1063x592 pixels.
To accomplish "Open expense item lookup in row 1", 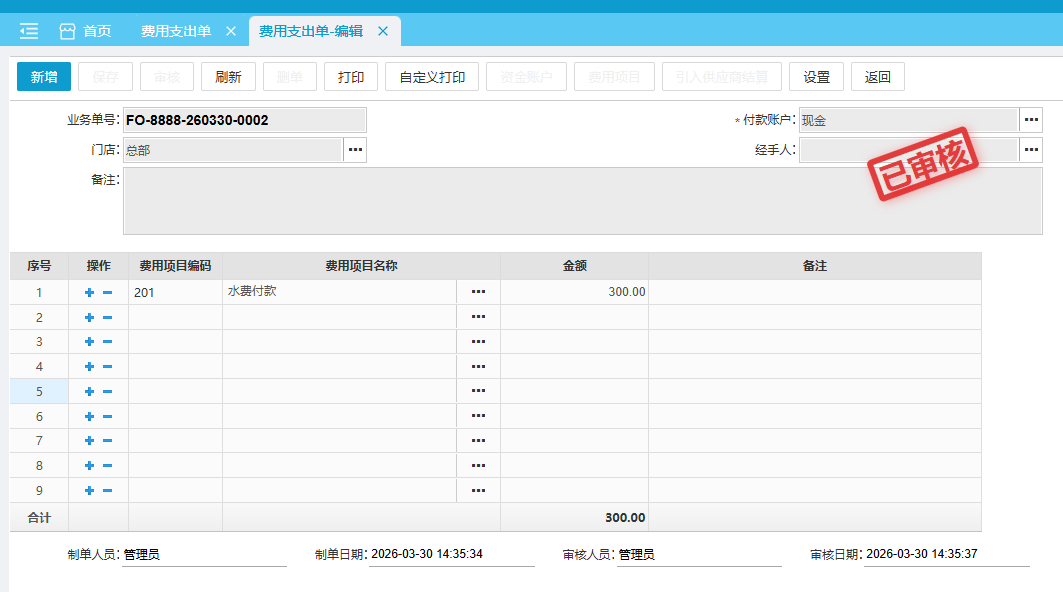I will click(478, 292).
